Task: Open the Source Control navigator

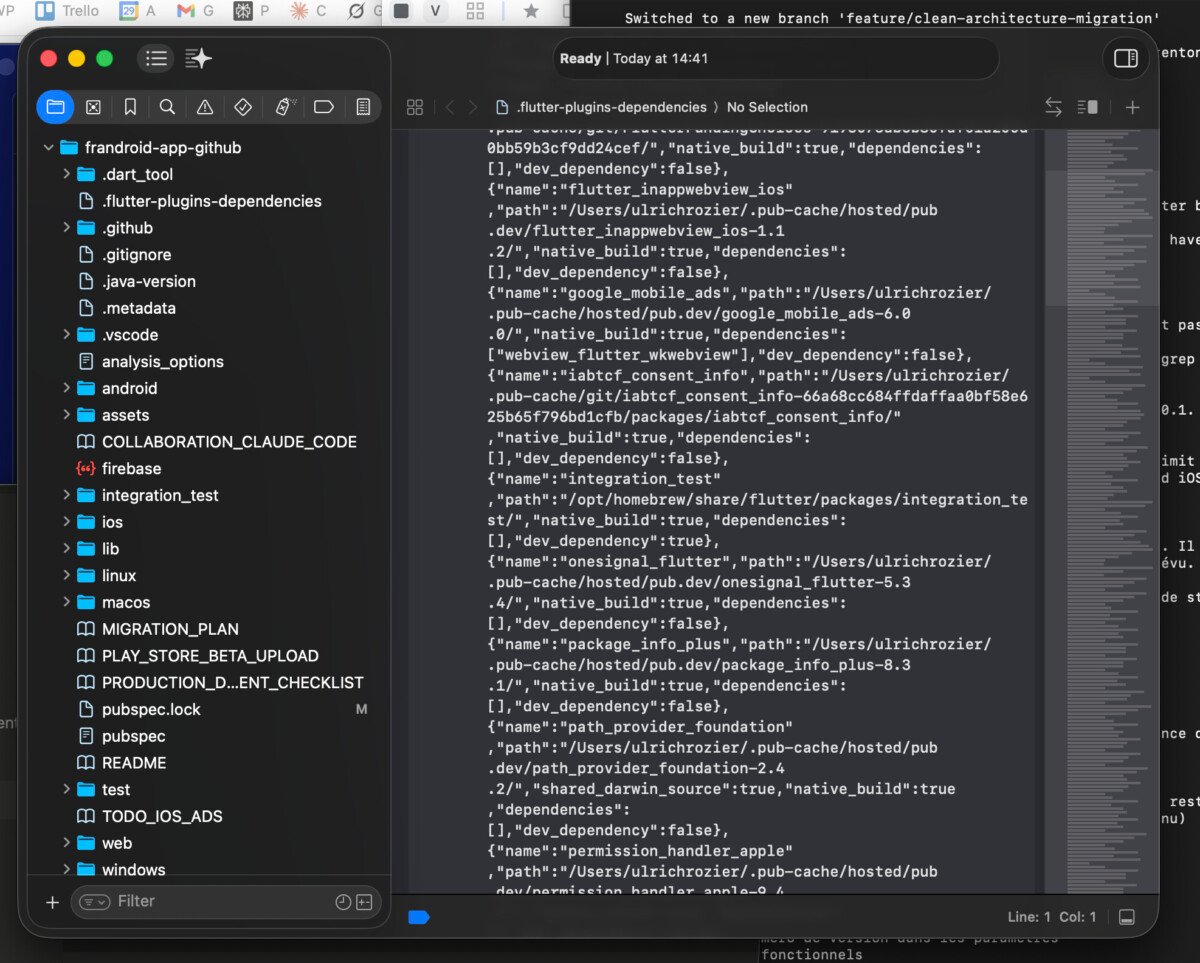Action: pyautogui.click(x=93, y=107)
